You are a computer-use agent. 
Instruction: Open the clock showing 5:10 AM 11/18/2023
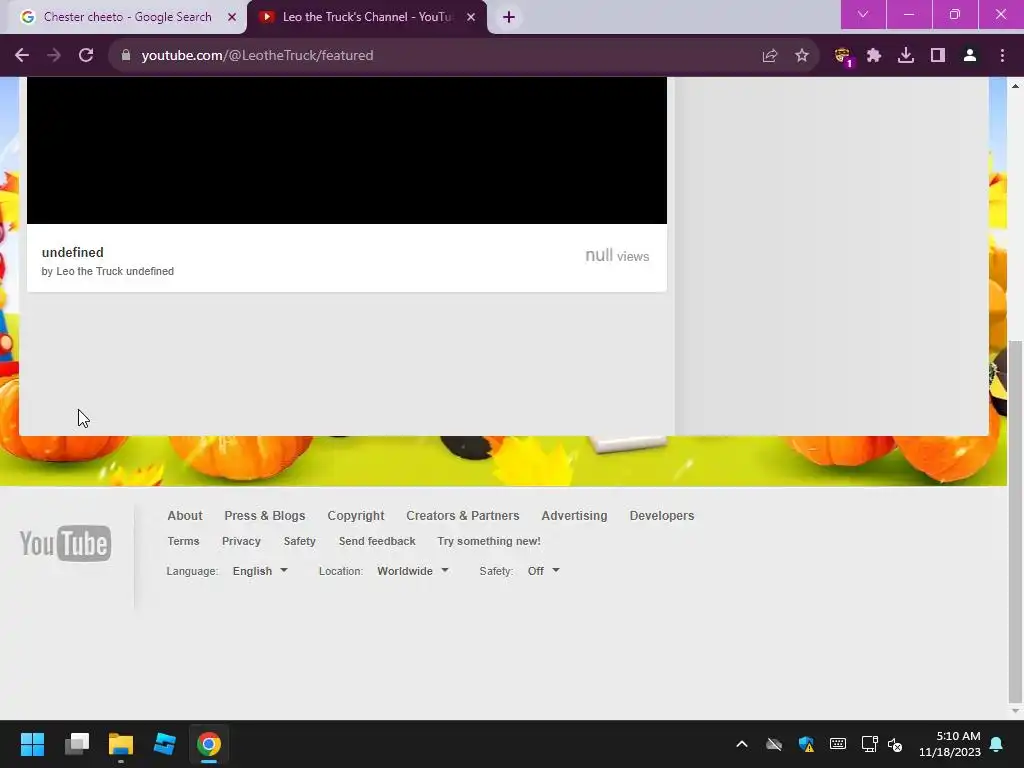950,744
